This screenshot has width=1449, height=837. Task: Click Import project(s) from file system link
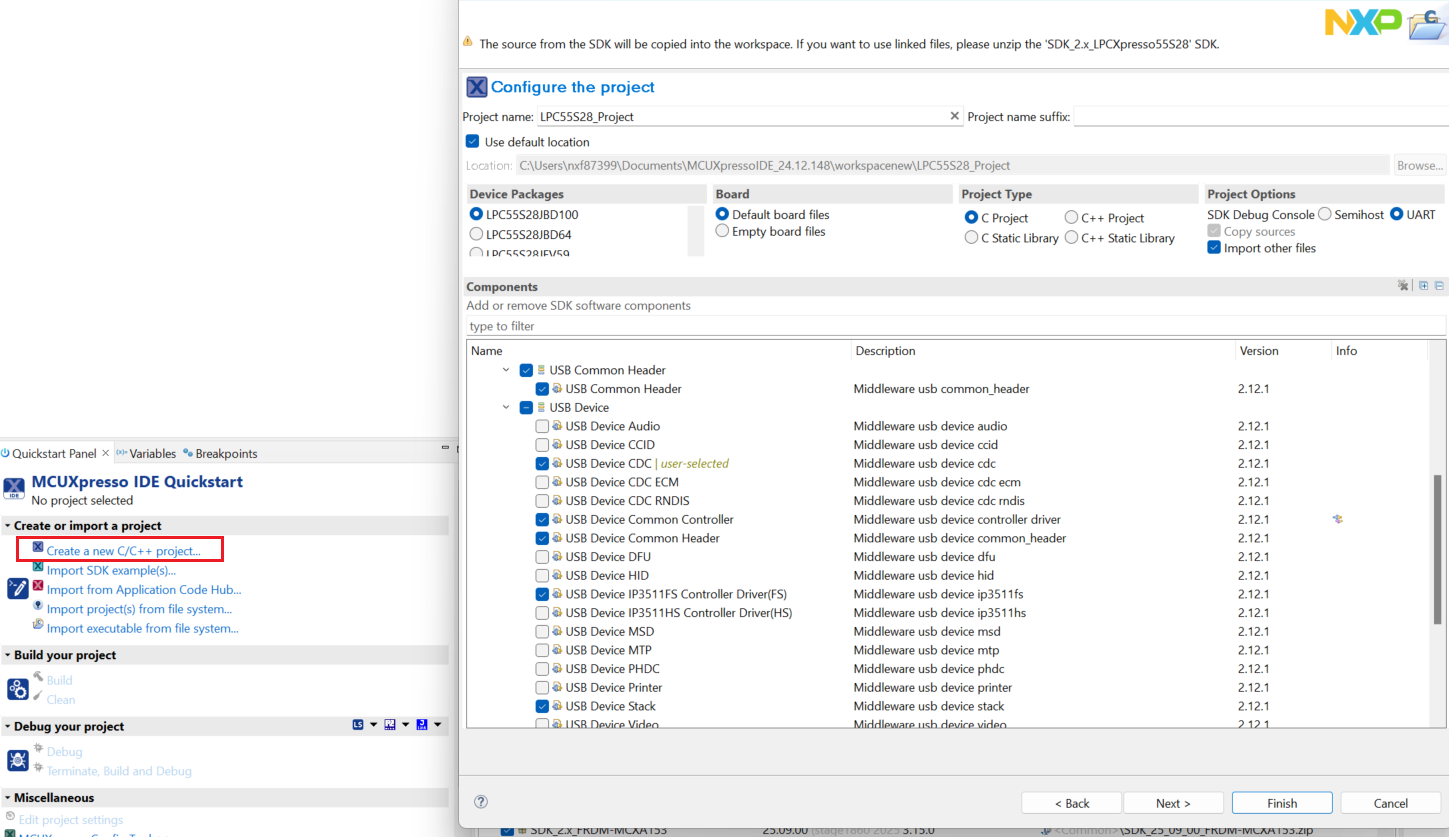click(139, 609)
